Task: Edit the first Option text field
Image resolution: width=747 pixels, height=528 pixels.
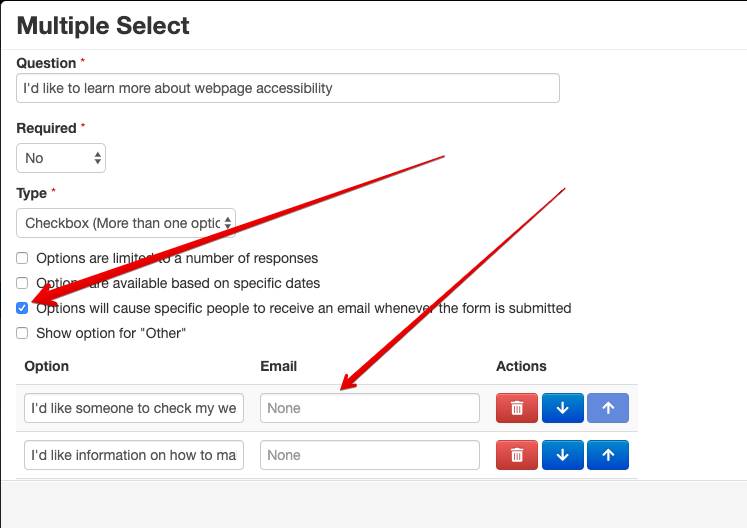Action: click(134, 408)
